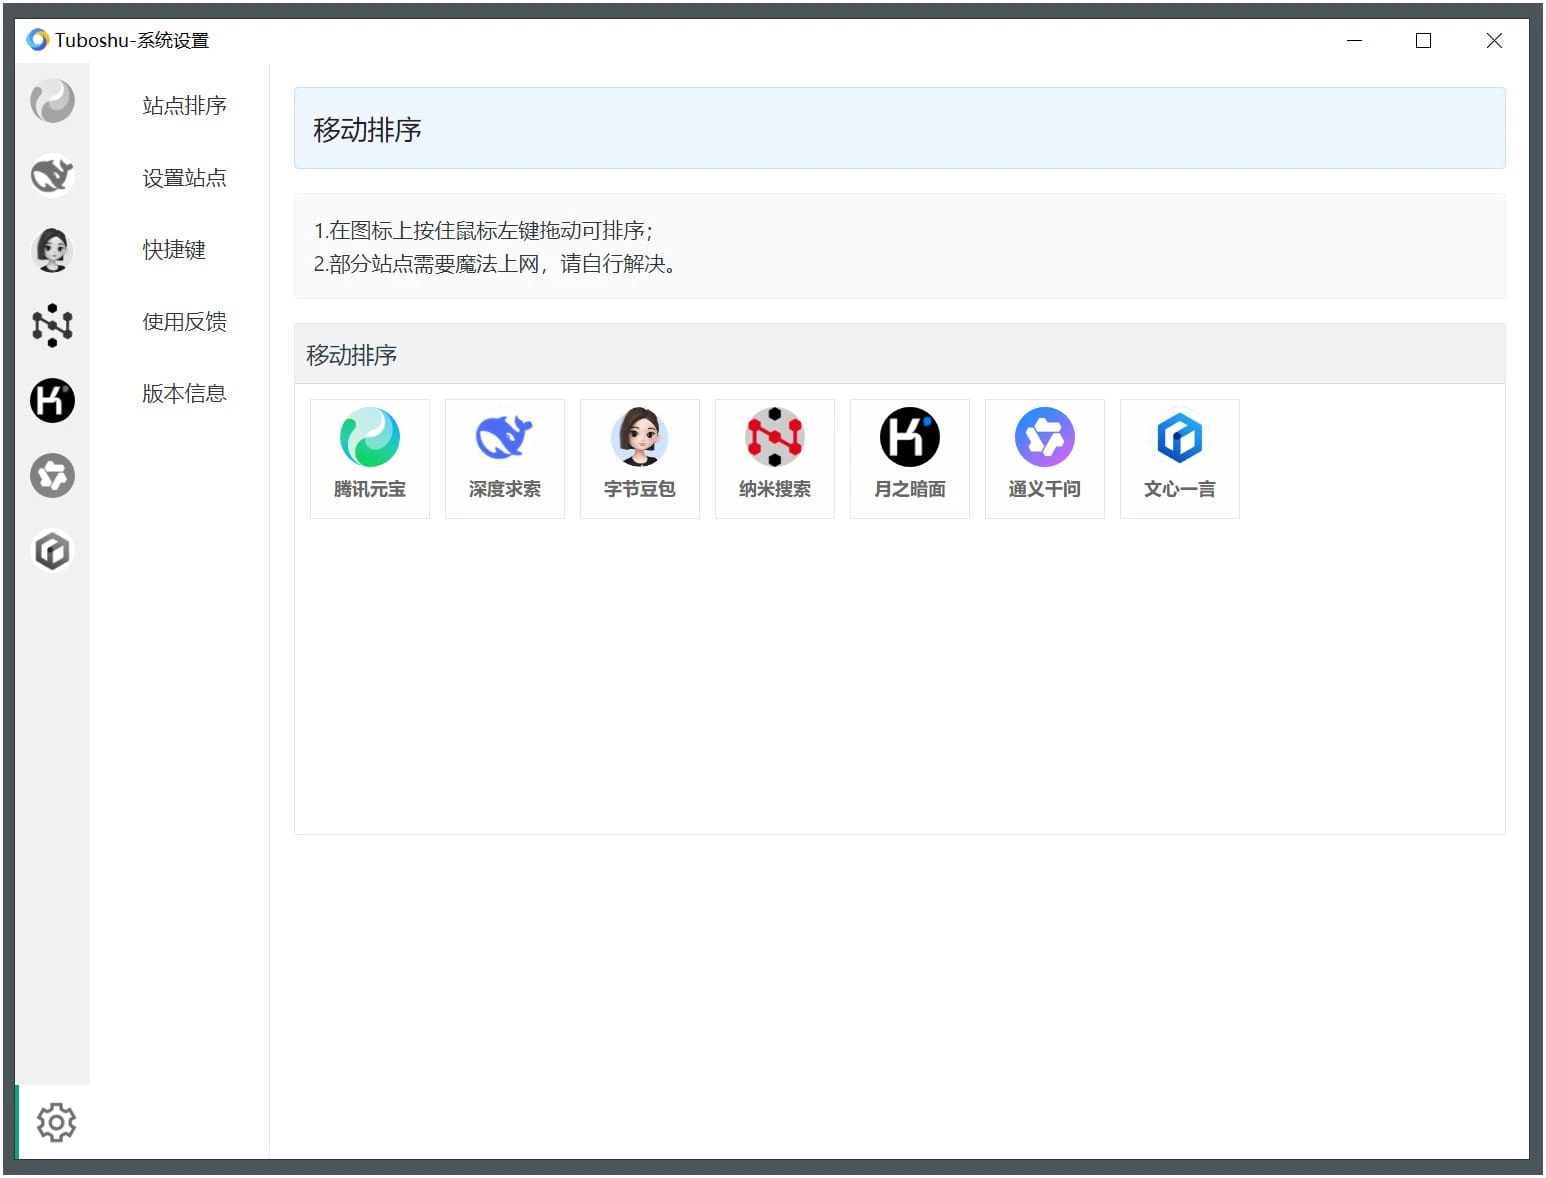Select the 字节豆包 avatar icon in sidebar

tap(52, 251)
